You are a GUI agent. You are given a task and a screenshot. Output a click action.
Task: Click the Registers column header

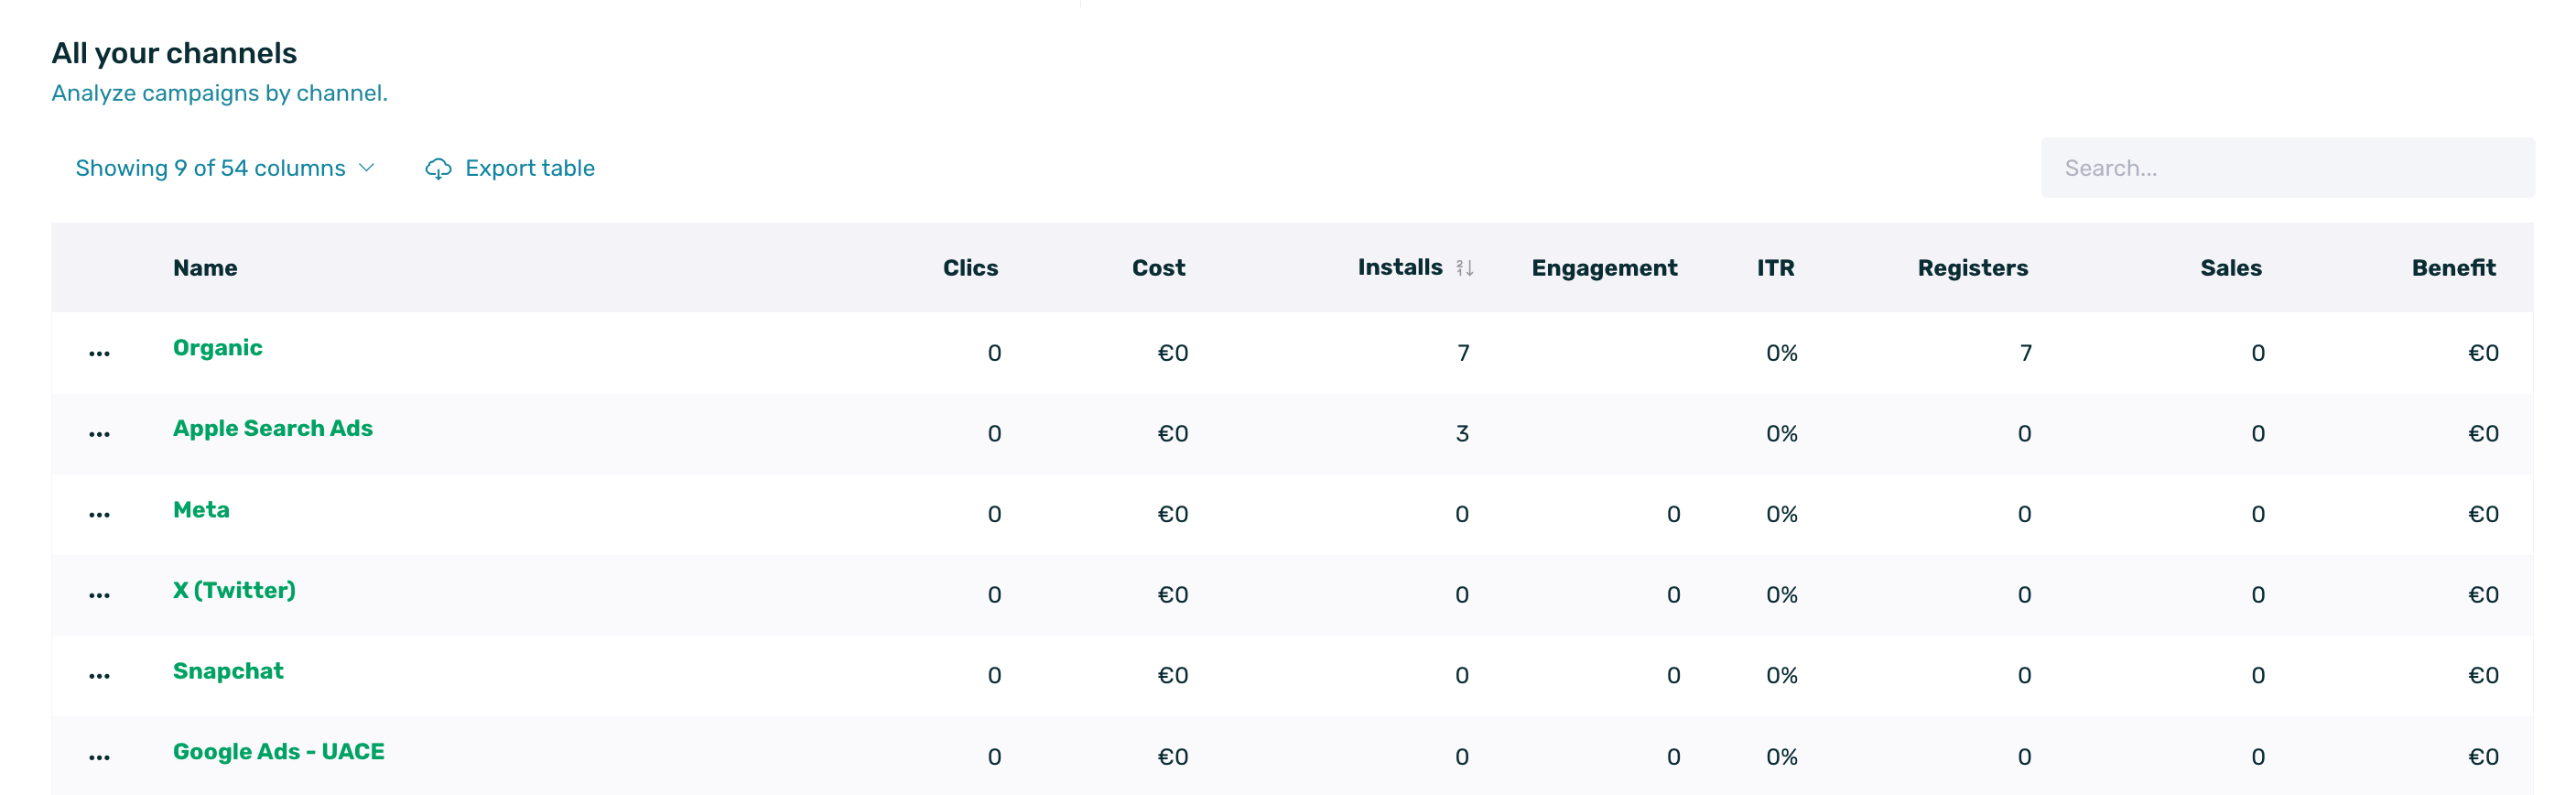coord(1972,268)
